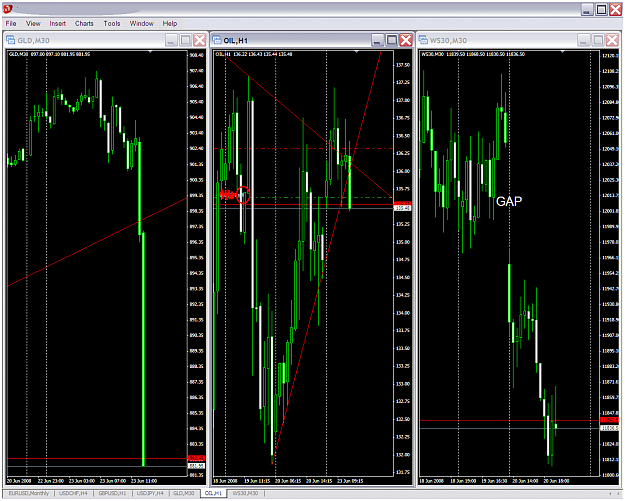Click the red price tag on GLD price scale
Screen dimensions: 625x501
196,458
